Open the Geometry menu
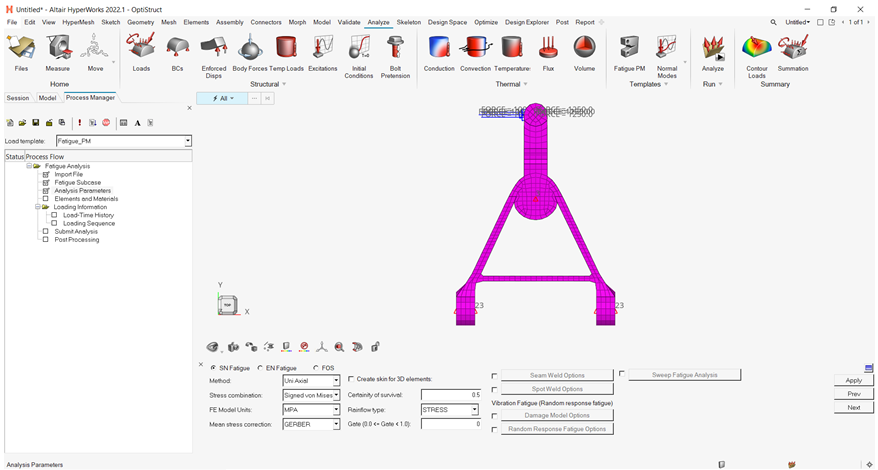This screenshot has width=878, height=470. (140, 21)
